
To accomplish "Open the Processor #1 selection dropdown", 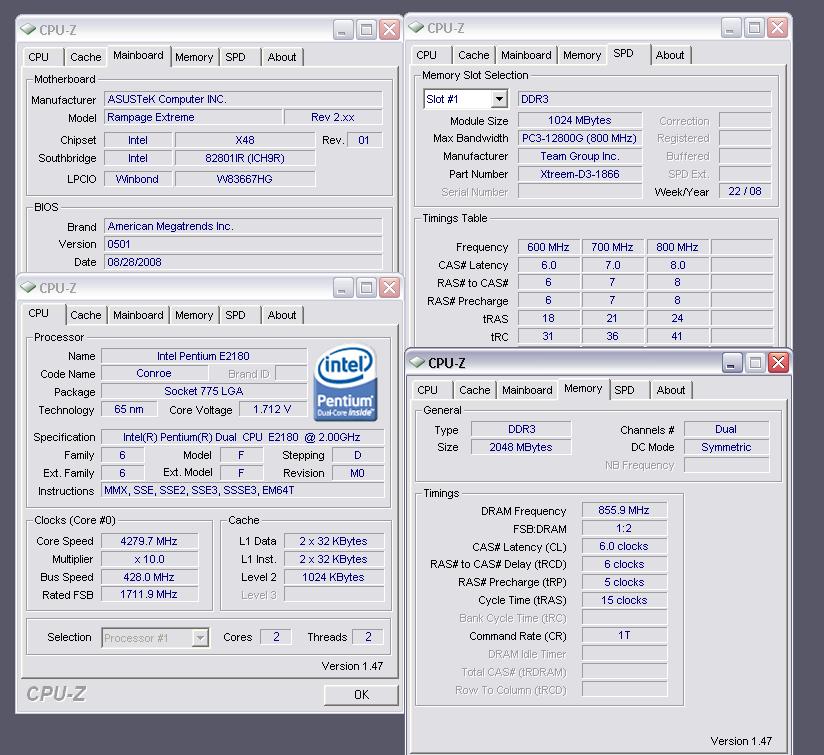I will 200,638.
